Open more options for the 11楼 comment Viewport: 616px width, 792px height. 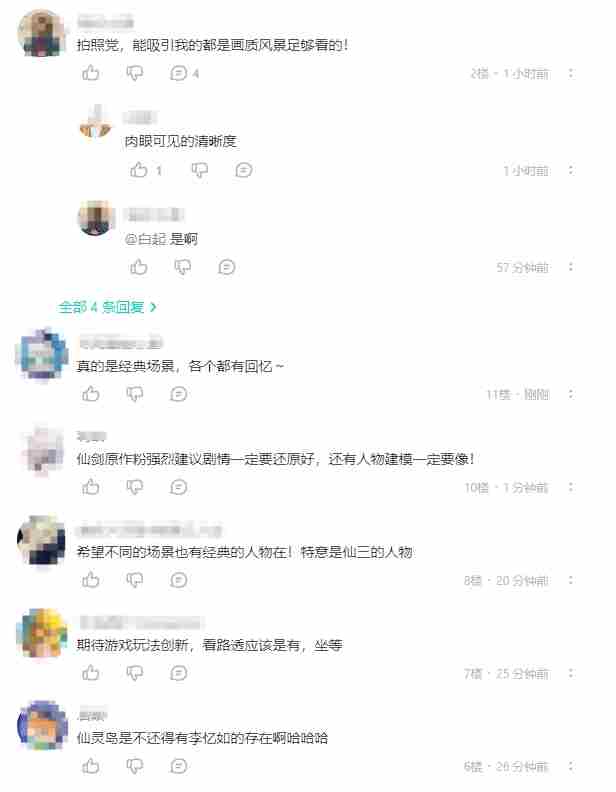[x=571, y=394]
